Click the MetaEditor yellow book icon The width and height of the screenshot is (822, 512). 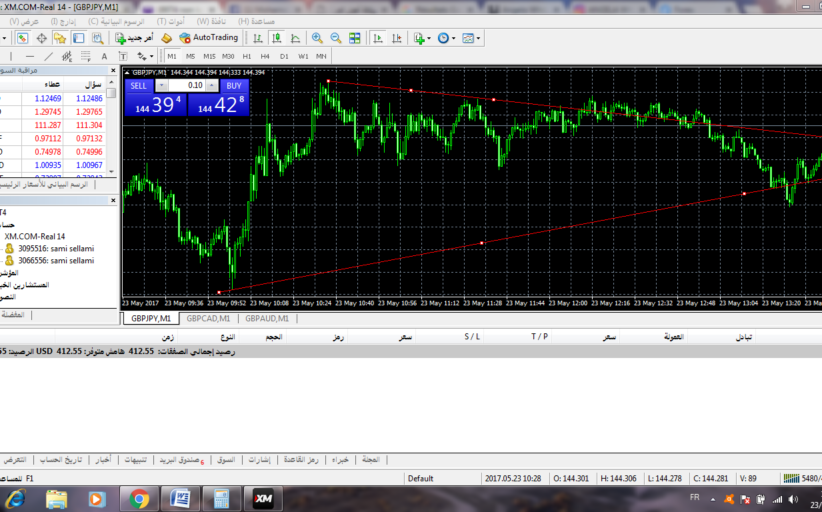[165, 38]
